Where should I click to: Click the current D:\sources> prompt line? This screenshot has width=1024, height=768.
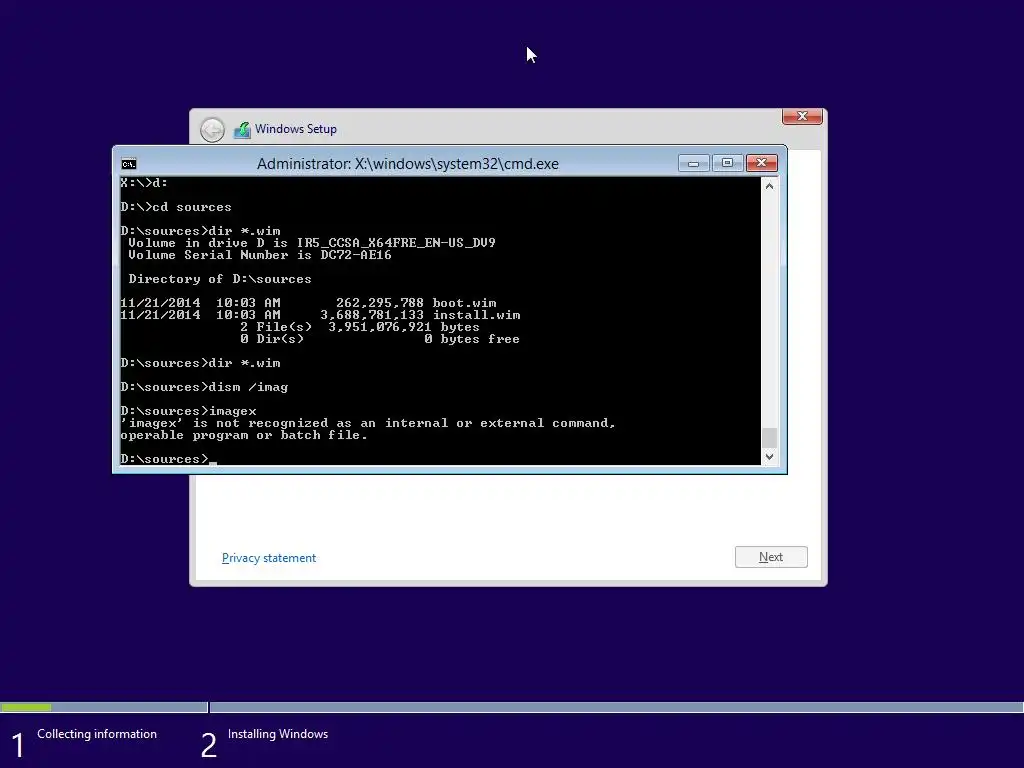(168, 459)
